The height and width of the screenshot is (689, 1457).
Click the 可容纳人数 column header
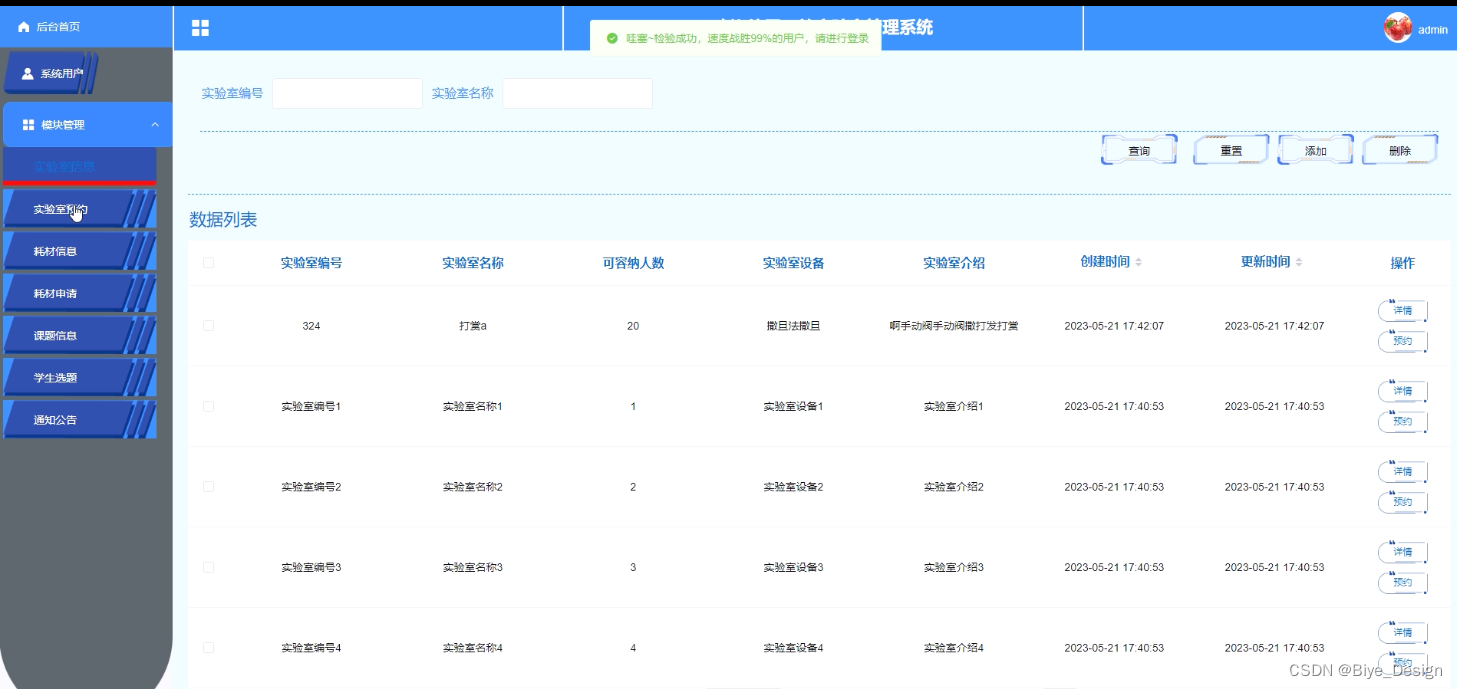(x=633, y=263)
